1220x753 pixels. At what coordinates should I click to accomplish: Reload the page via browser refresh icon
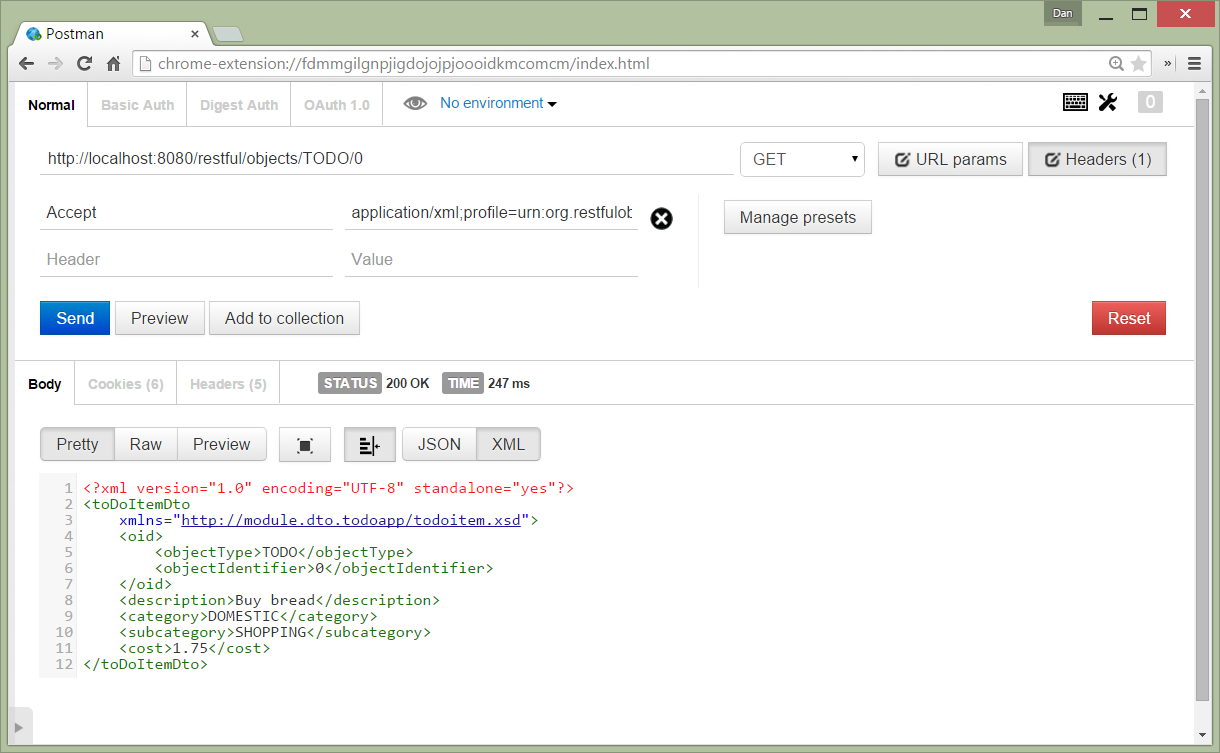[83, 63]
